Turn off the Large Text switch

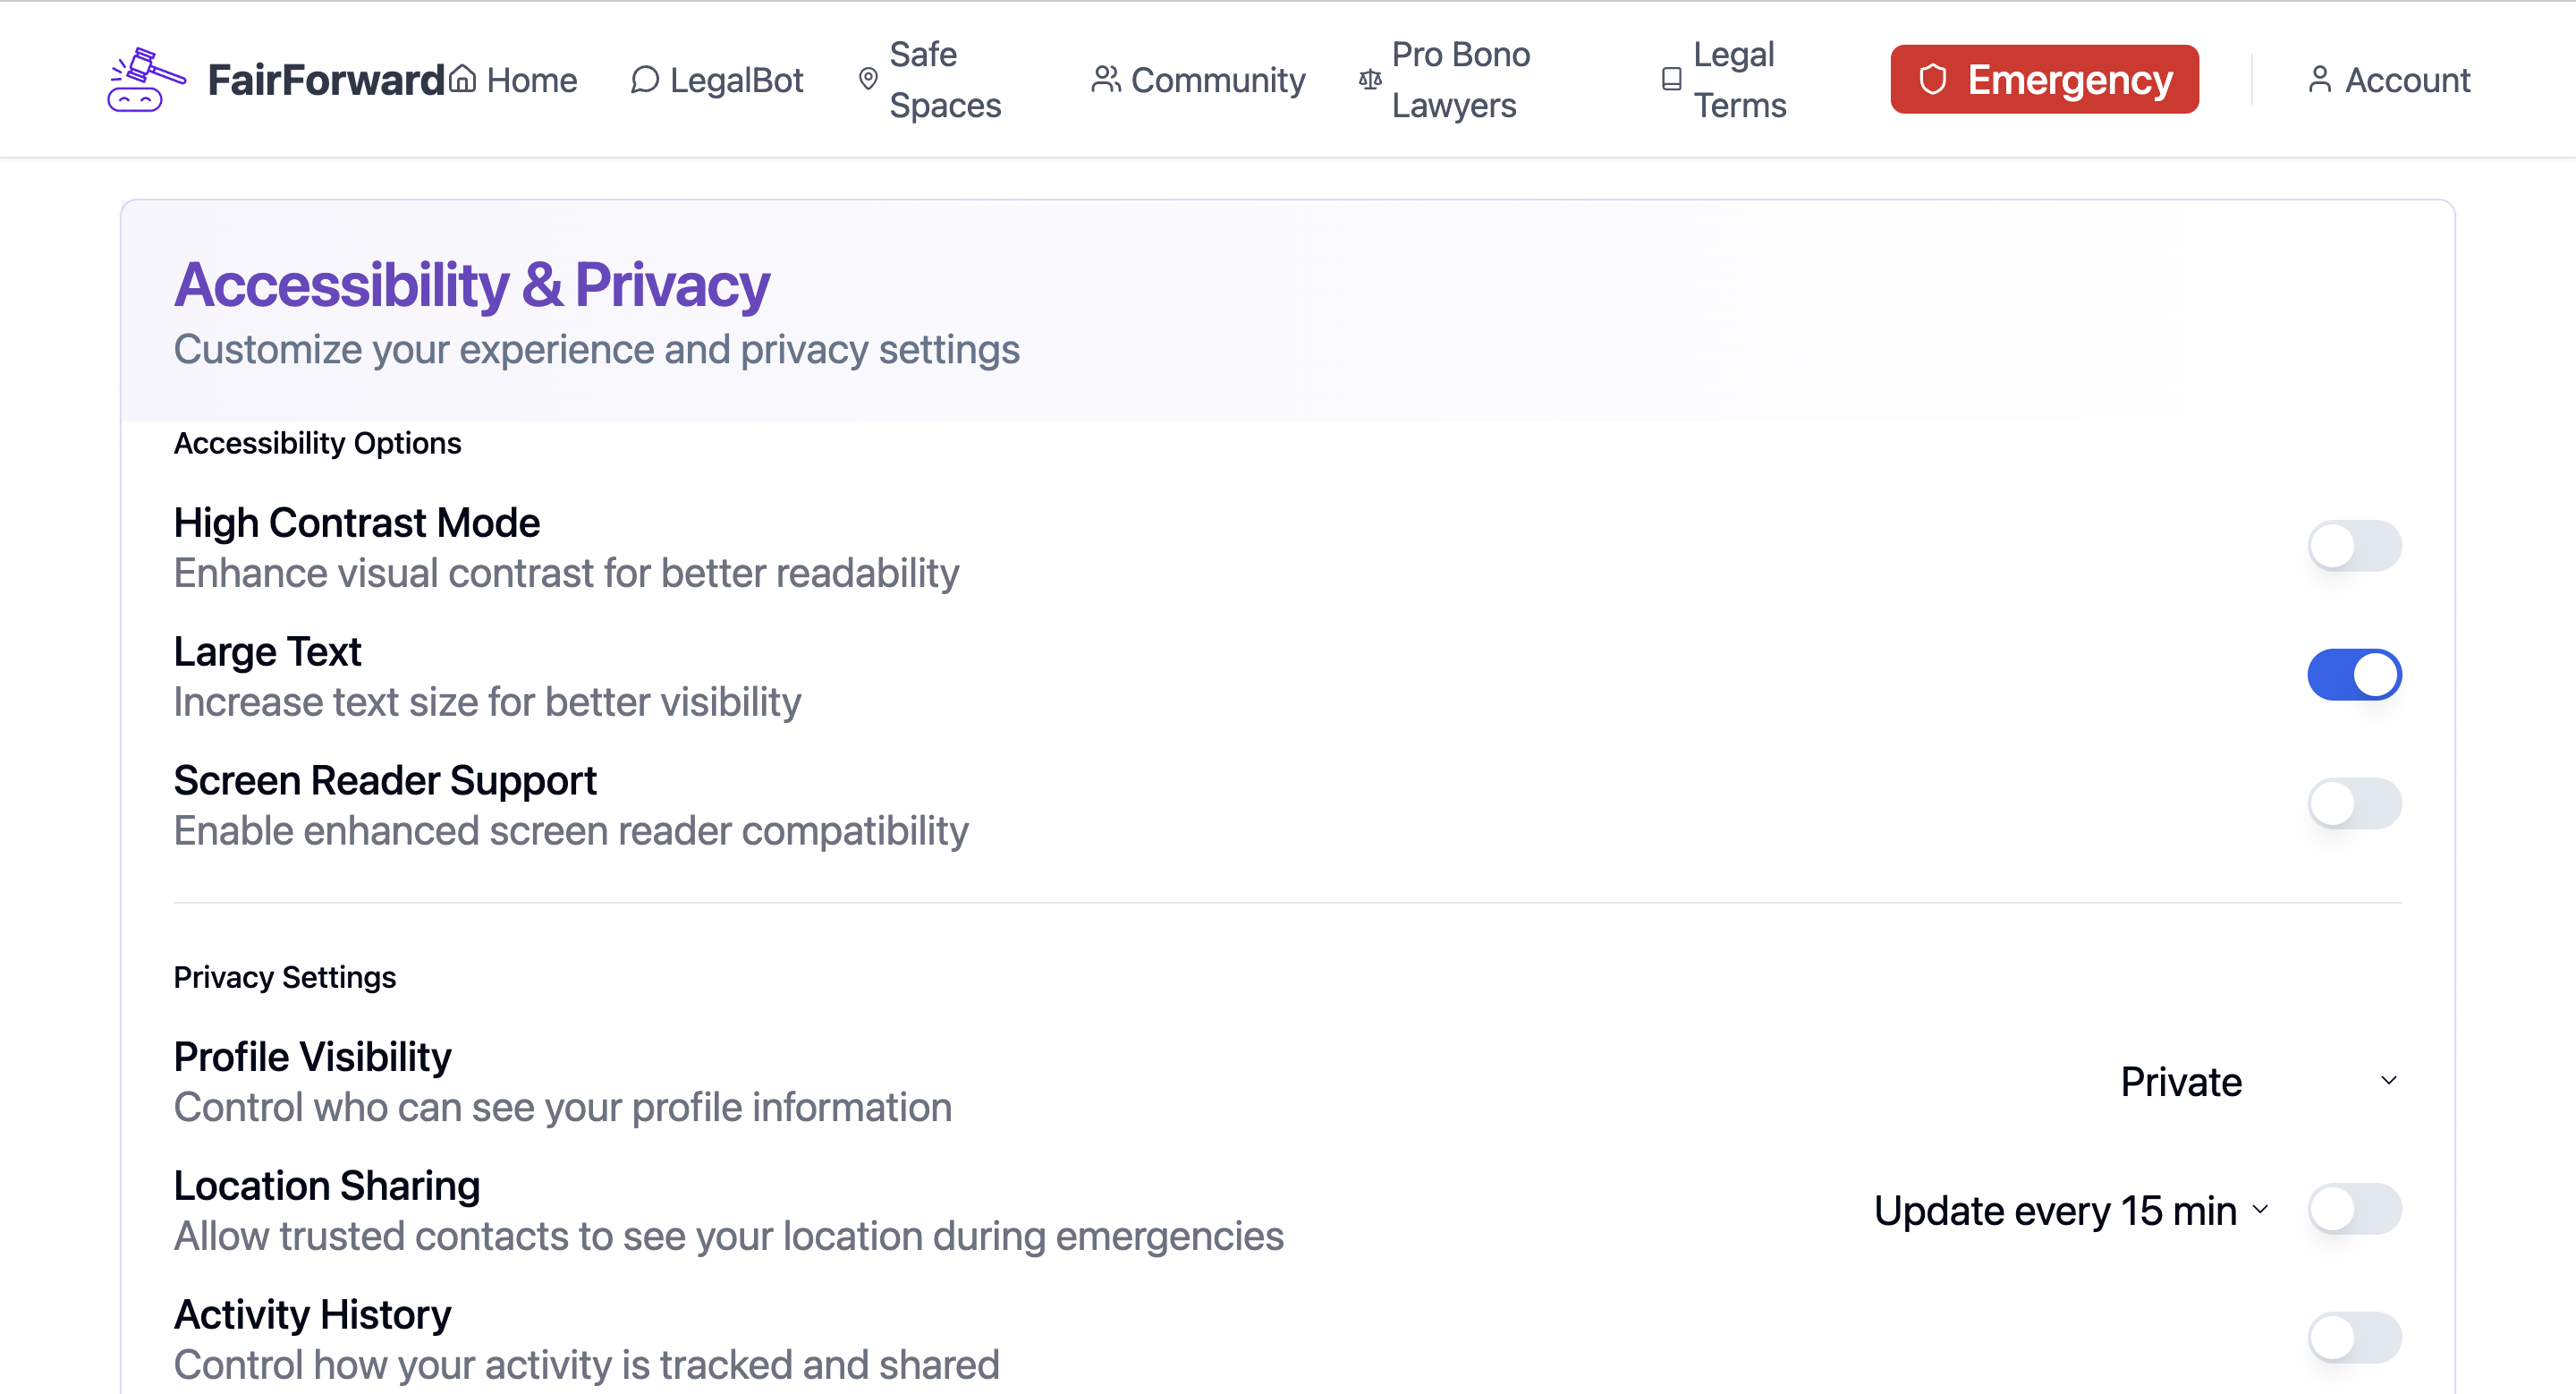click(2353, 675)
